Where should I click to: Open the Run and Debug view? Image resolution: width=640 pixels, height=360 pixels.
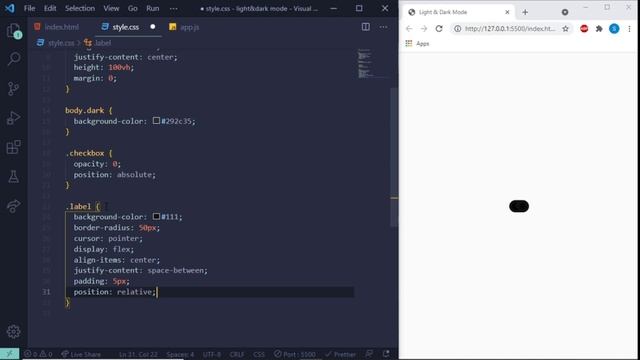(x=13, y=118)
